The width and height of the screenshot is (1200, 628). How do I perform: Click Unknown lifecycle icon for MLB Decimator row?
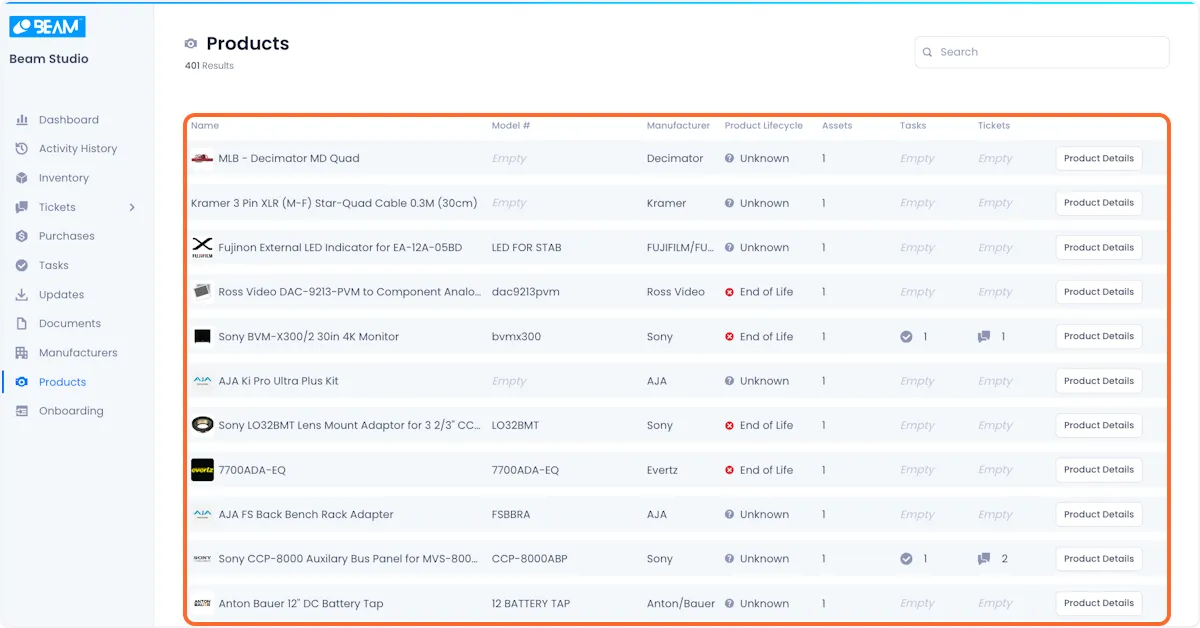tap(730, 158)
